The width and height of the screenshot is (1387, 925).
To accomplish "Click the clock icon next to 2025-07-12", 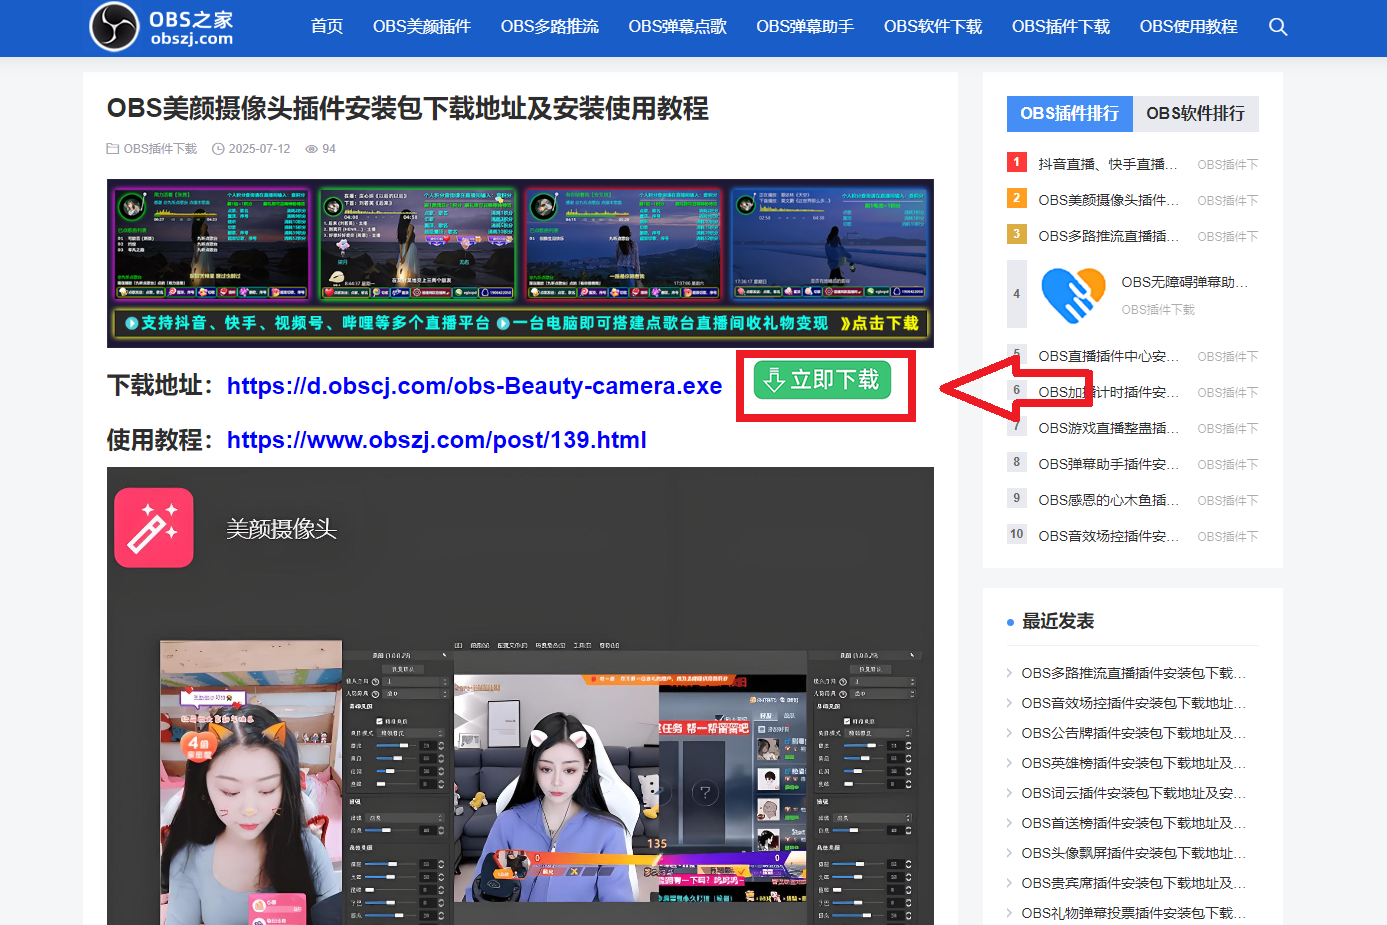I will coord(219,148).
